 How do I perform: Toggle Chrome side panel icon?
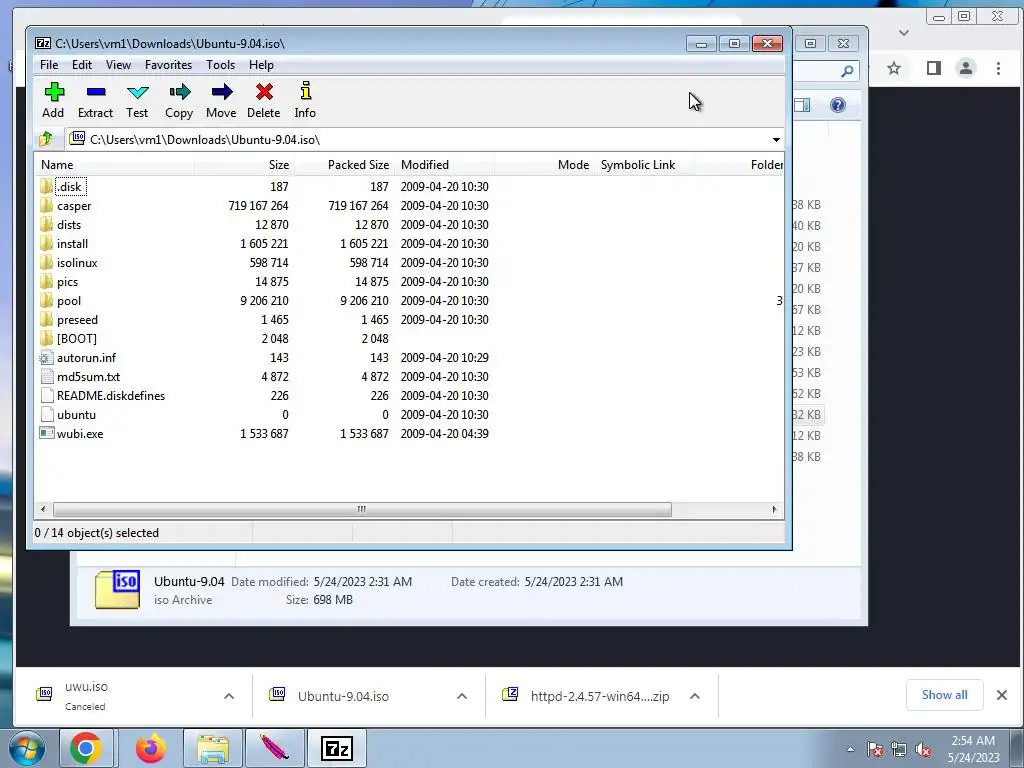934,68
